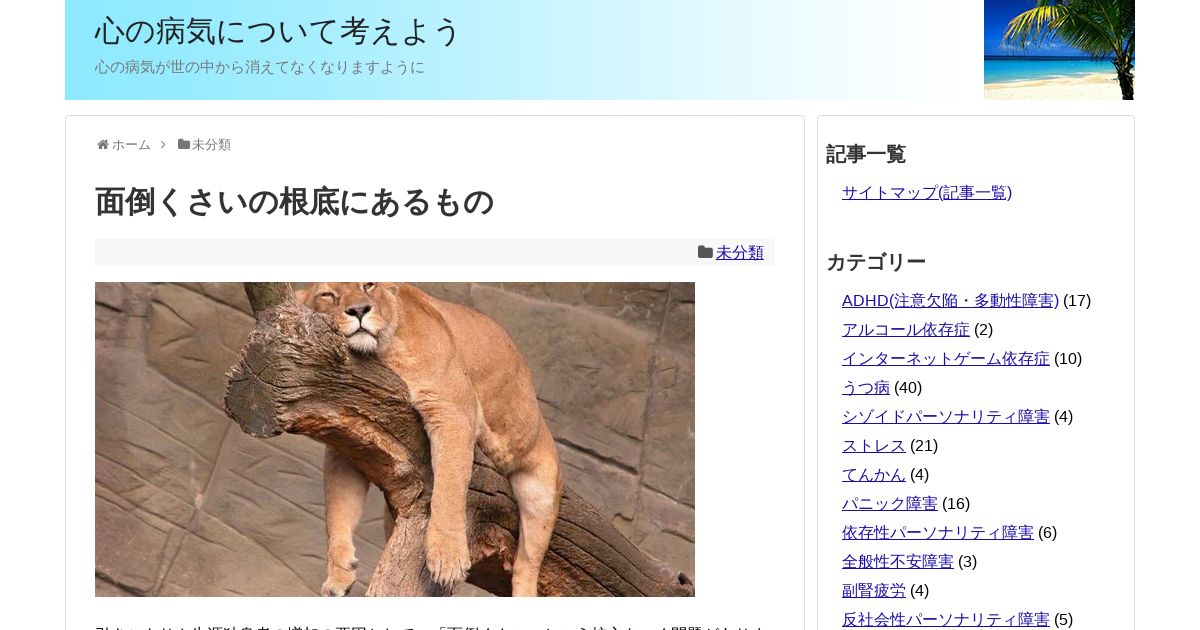1200x630 pixels.
Task: Select アルコール依存症 category
Action: point(906,329)
